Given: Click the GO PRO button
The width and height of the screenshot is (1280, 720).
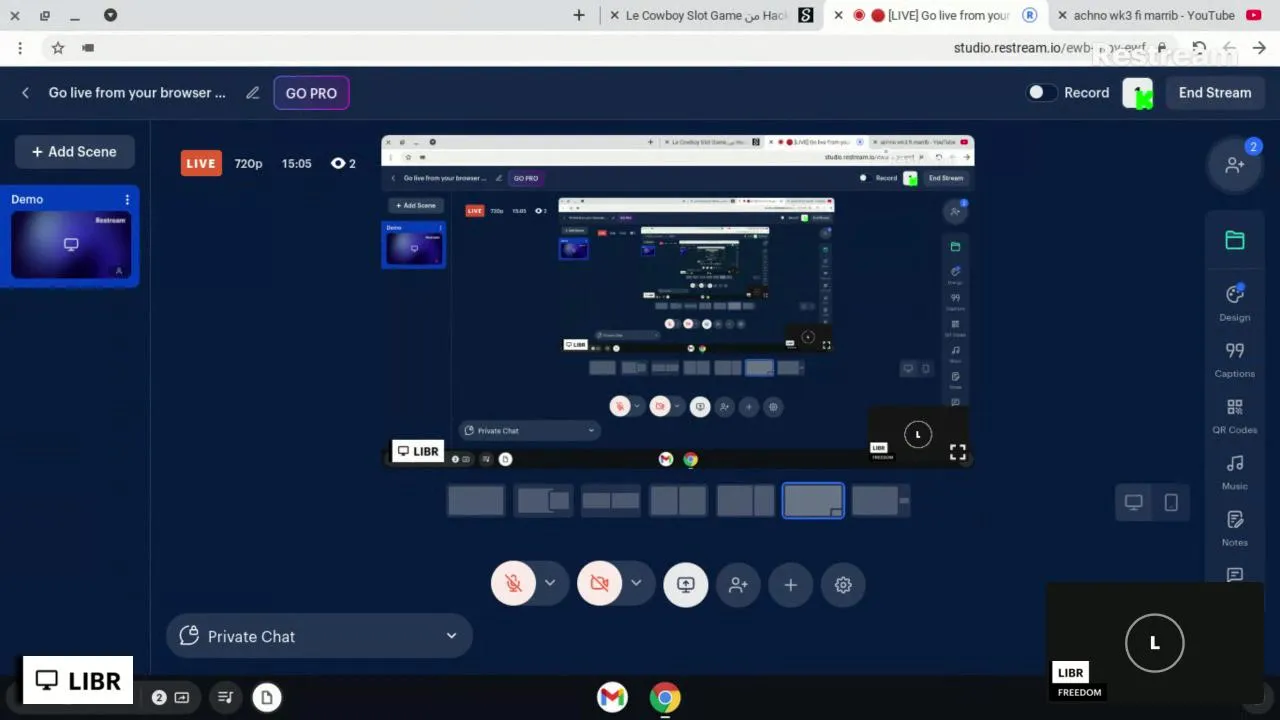Looking at the screenshot, I should pos(311,93).
